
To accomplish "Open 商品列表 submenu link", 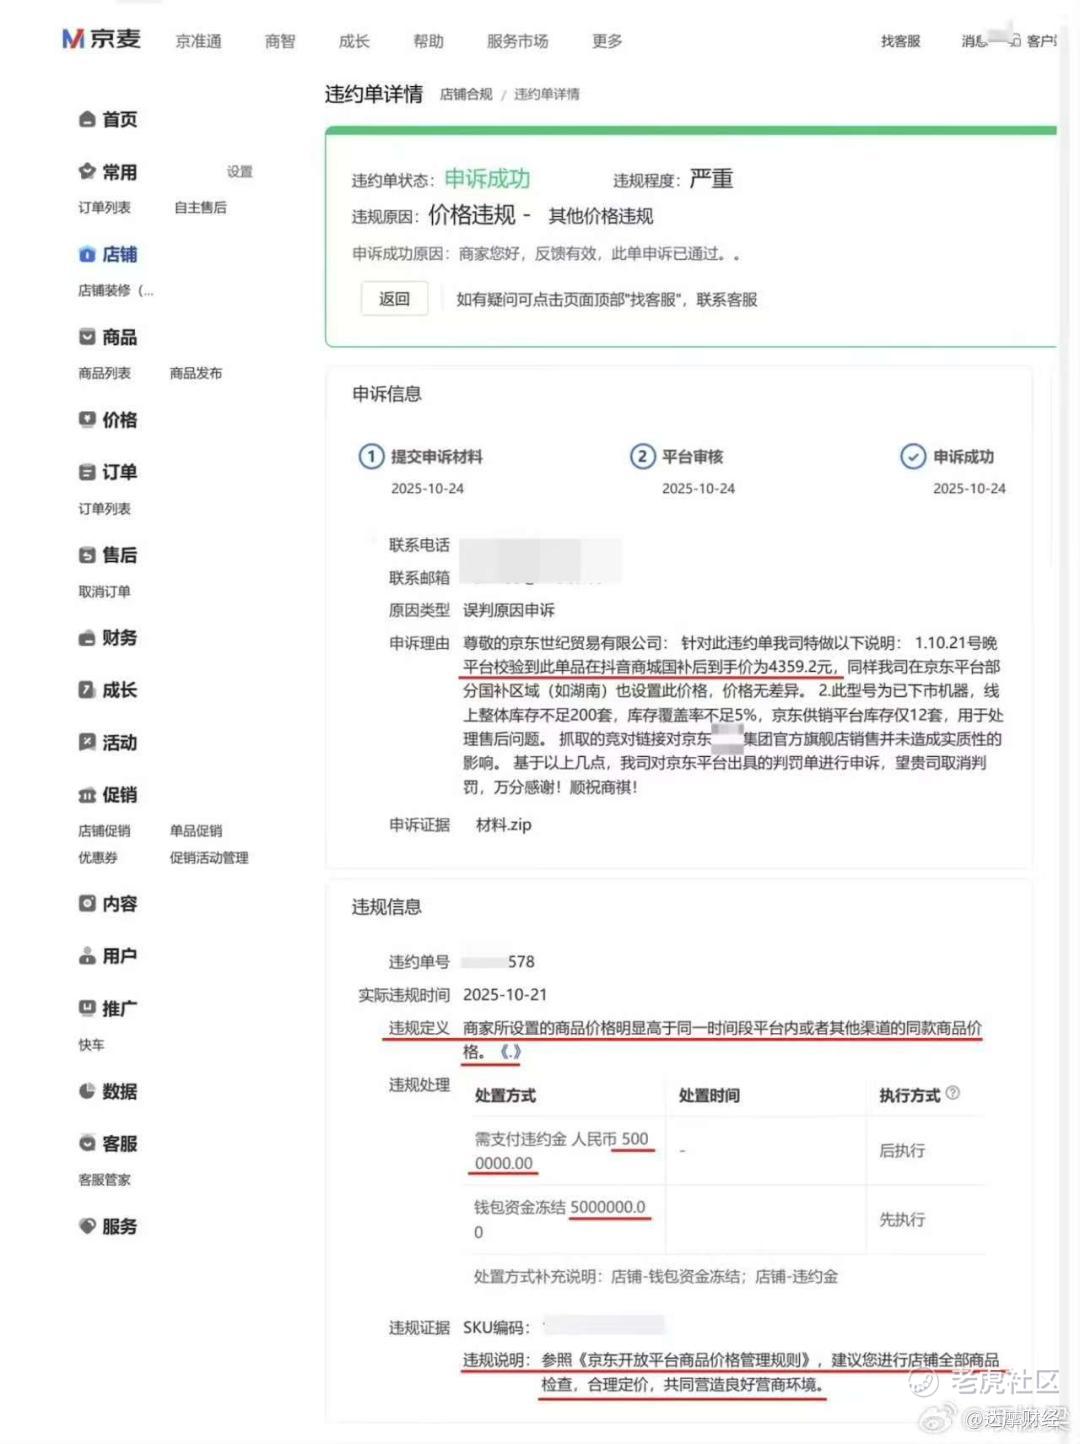I will pyautogui.click(x=104, y=373).
